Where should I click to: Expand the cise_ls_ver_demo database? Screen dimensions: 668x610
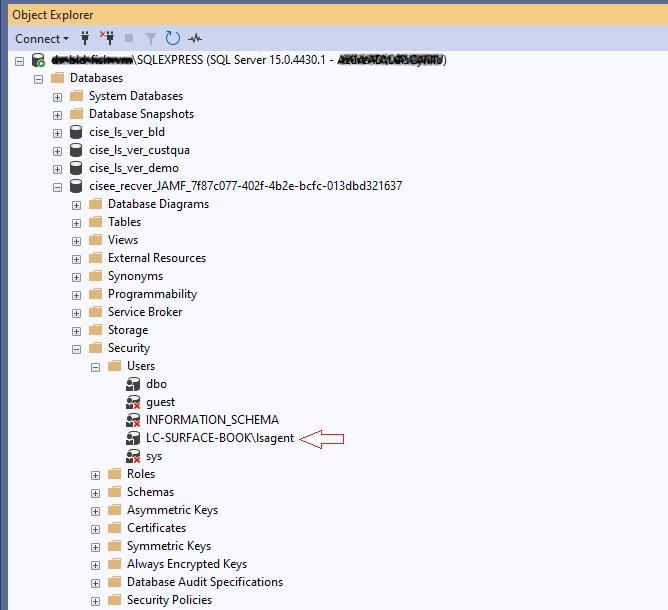coord(58,170)
